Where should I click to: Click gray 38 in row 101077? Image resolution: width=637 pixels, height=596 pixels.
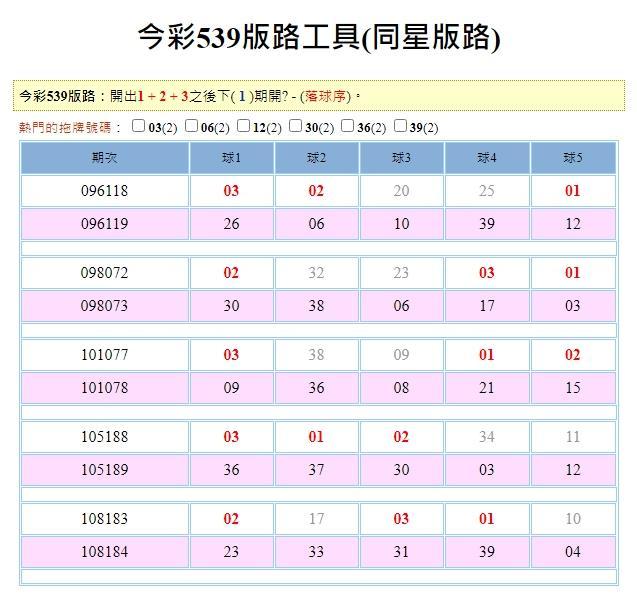(x=316, y=355)
